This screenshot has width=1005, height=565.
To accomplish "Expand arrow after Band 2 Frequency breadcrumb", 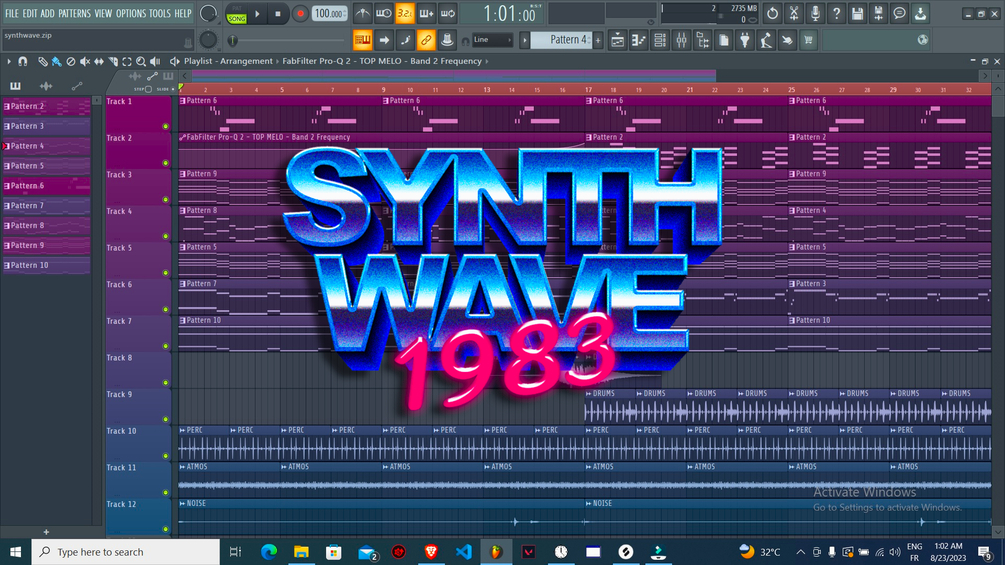I will coord(487,61).
